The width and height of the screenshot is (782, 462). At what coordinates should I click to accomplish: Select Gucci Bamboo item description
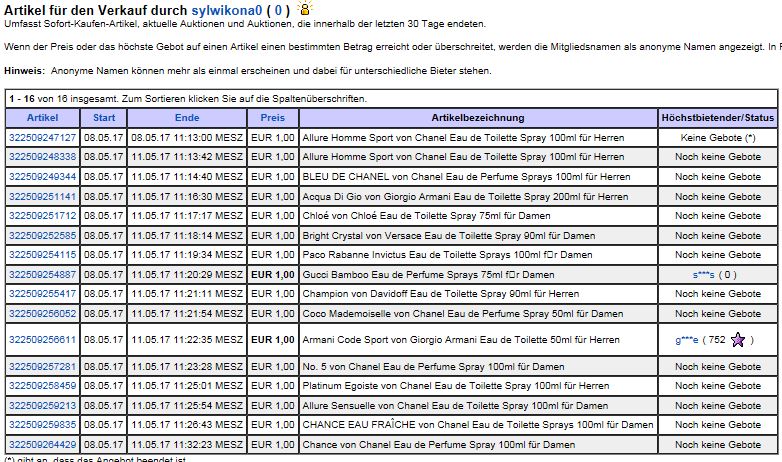coord(428,274)
